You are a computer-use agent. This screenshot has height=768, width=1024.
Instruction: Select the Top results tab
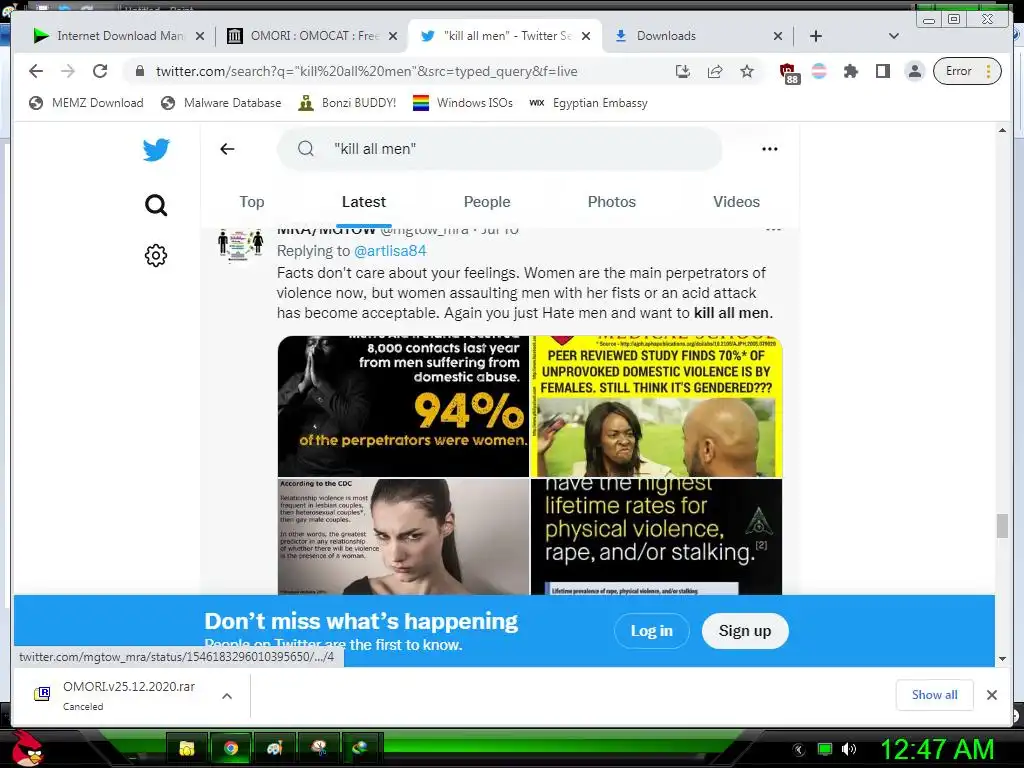click(252, 202)
